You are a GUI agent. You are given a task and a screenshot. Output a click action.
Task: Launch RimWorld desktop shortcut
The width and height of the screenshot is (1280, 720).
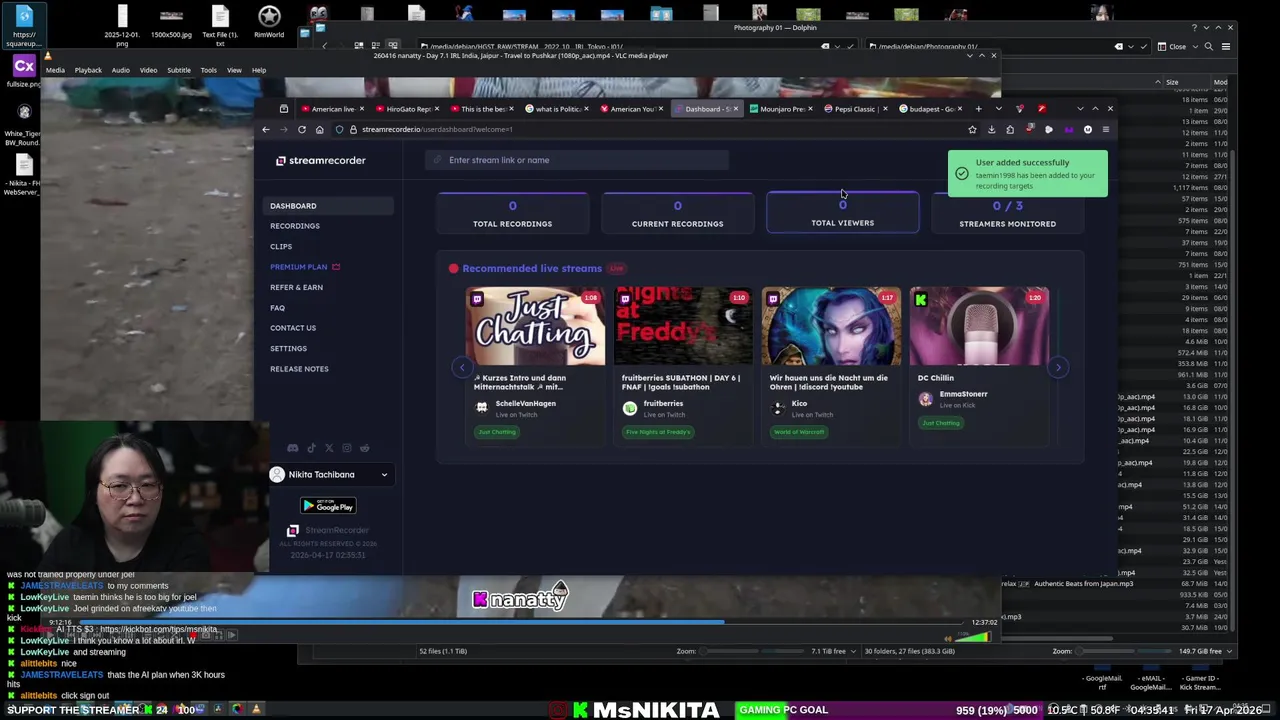coord(269,22)
